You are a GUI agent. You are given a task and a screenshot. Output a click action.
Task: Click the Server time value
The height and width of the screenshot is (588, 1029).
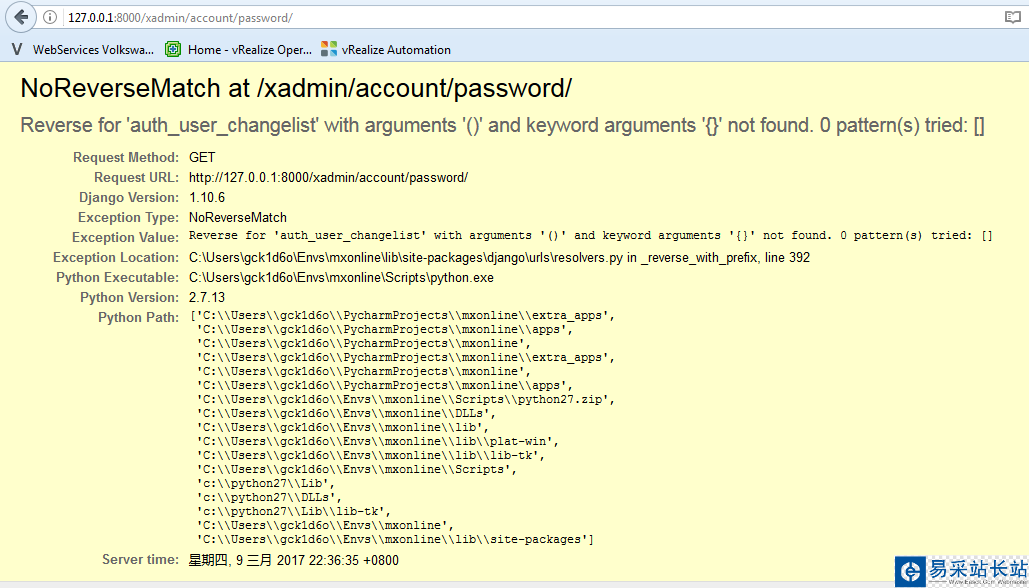click(x=294, y=560)
